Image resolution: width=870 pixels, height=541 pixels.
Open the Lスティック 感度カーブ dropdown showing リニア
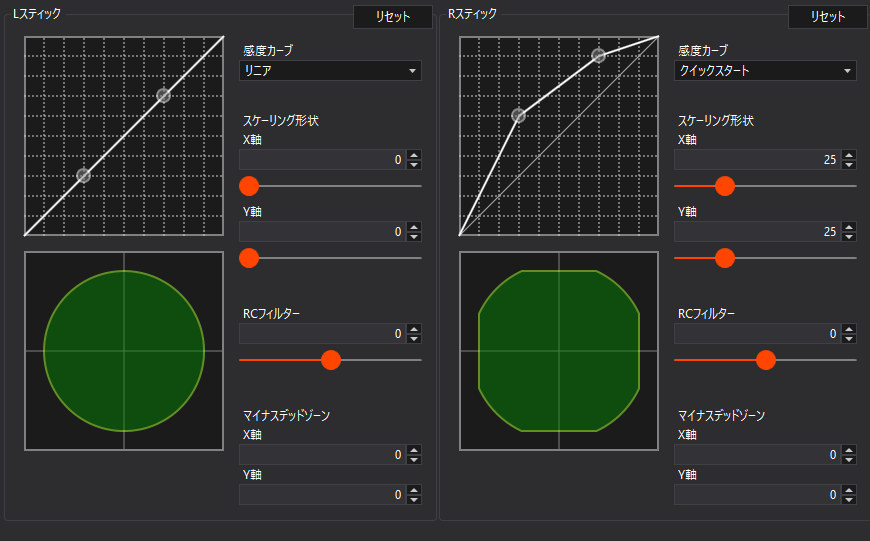(x=330, y=70)
